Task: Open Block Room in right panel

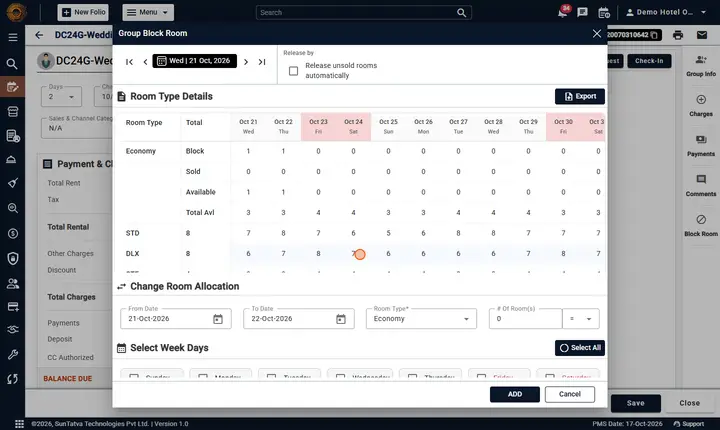Action: pos(701,226)
